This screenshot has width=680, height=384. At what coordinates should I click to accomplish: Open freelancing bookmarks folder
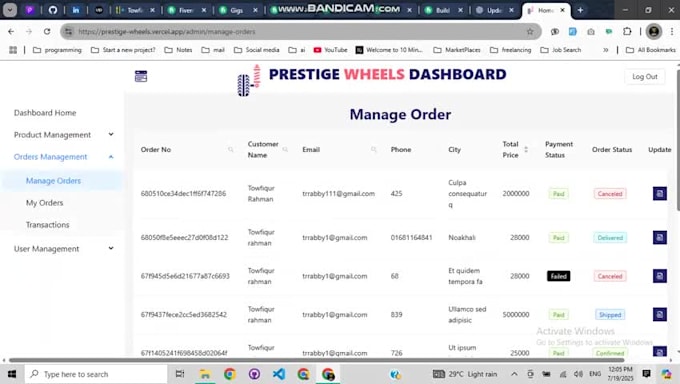(510, 50)
